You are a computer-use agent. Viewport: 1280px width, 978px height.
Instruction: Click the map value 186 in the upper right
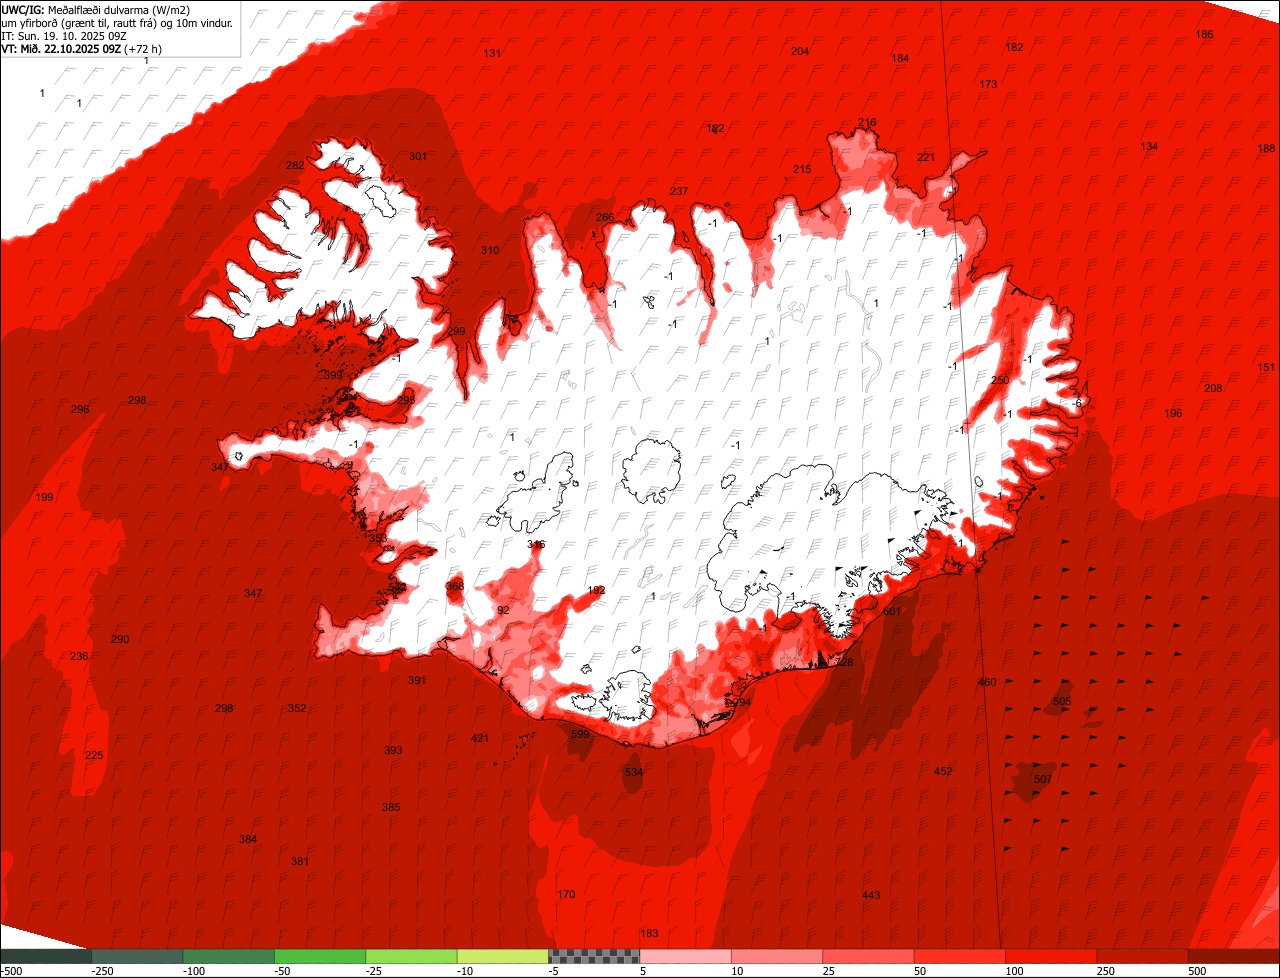(1204, 34)
